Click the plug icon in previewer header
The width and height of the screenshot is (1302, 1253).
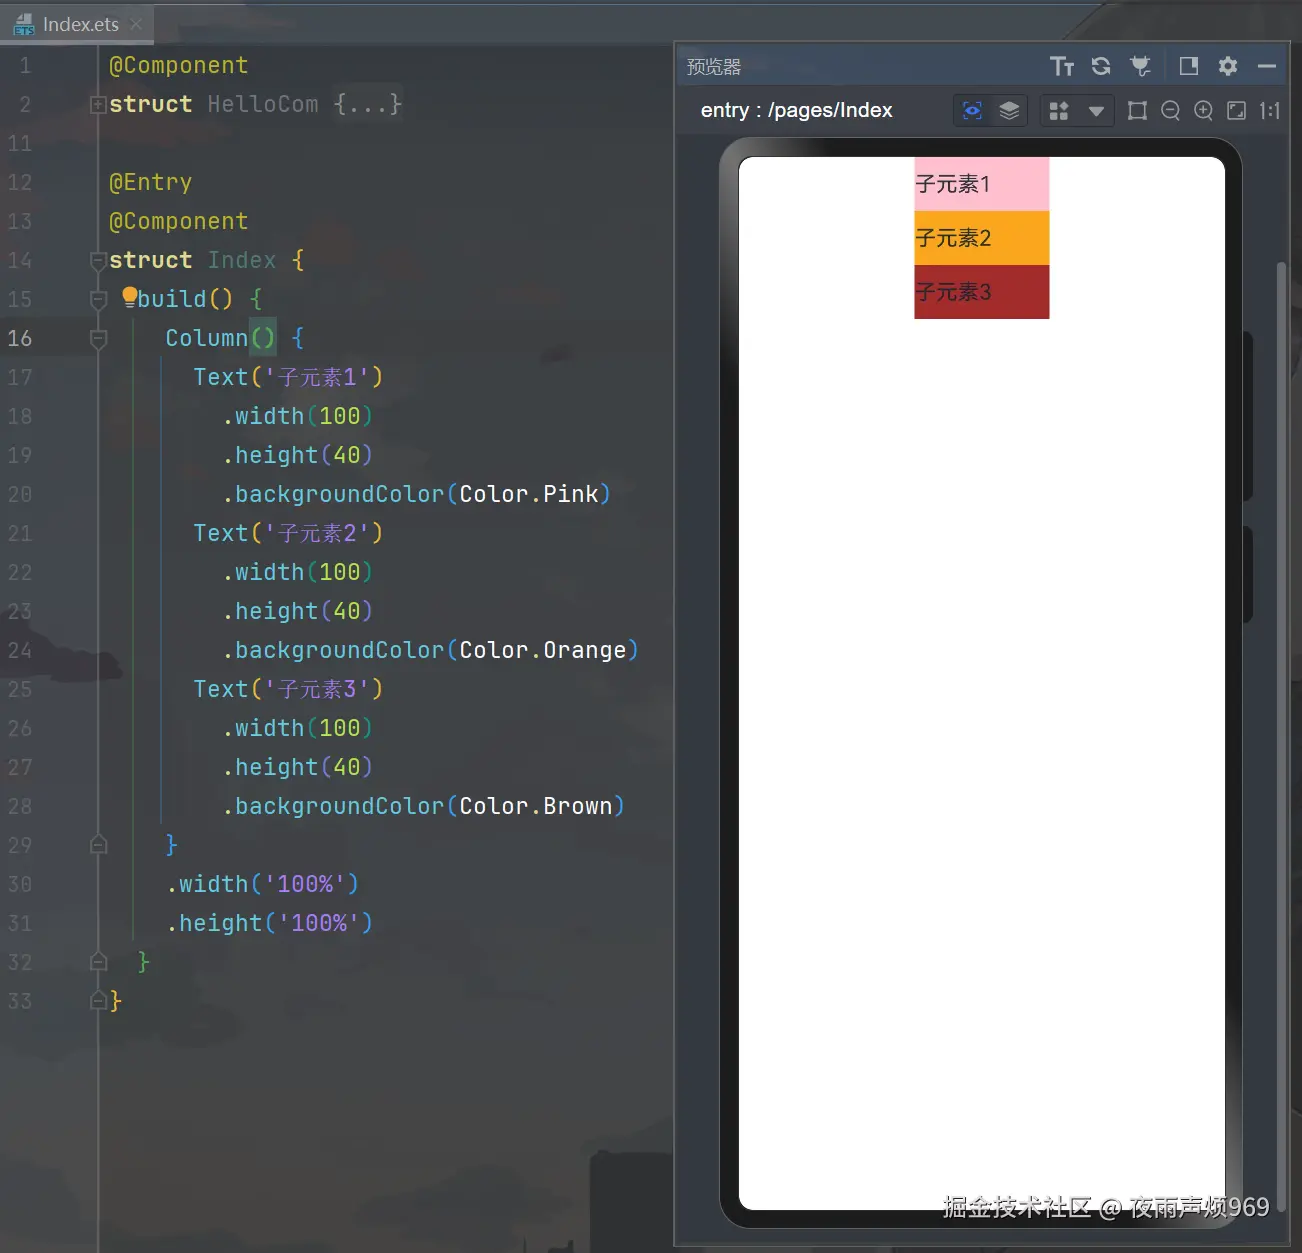pyautogui.click(x=1140, y=66)
